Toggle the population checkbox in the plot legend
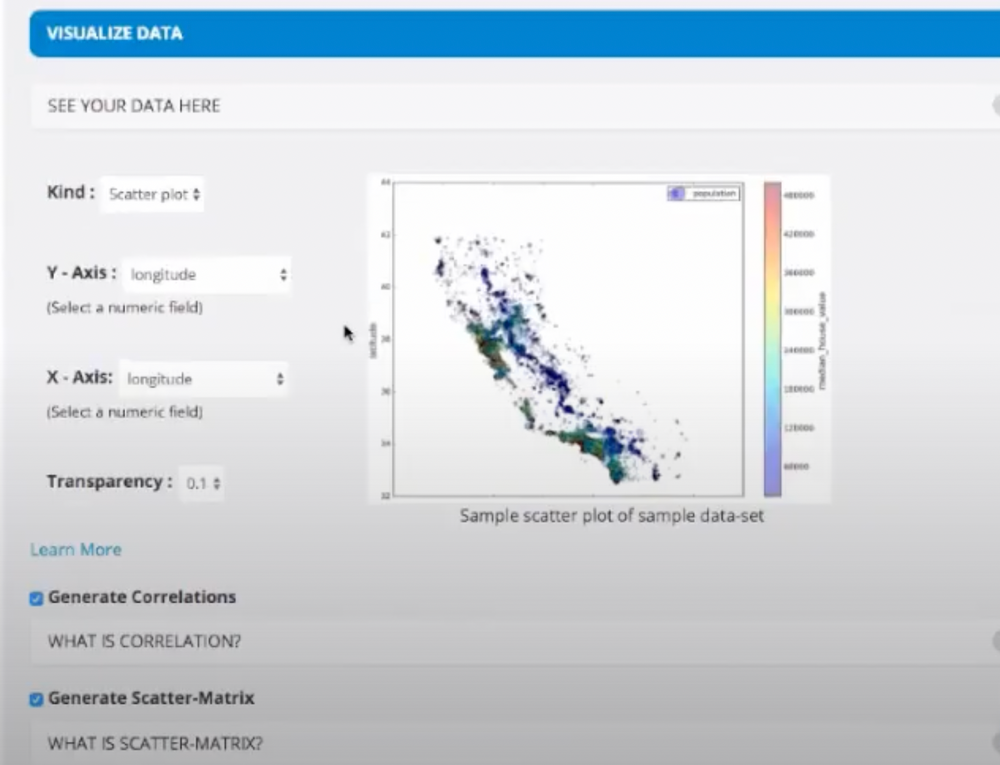Screen dimensions: 1000x765 tap(677, 194)
